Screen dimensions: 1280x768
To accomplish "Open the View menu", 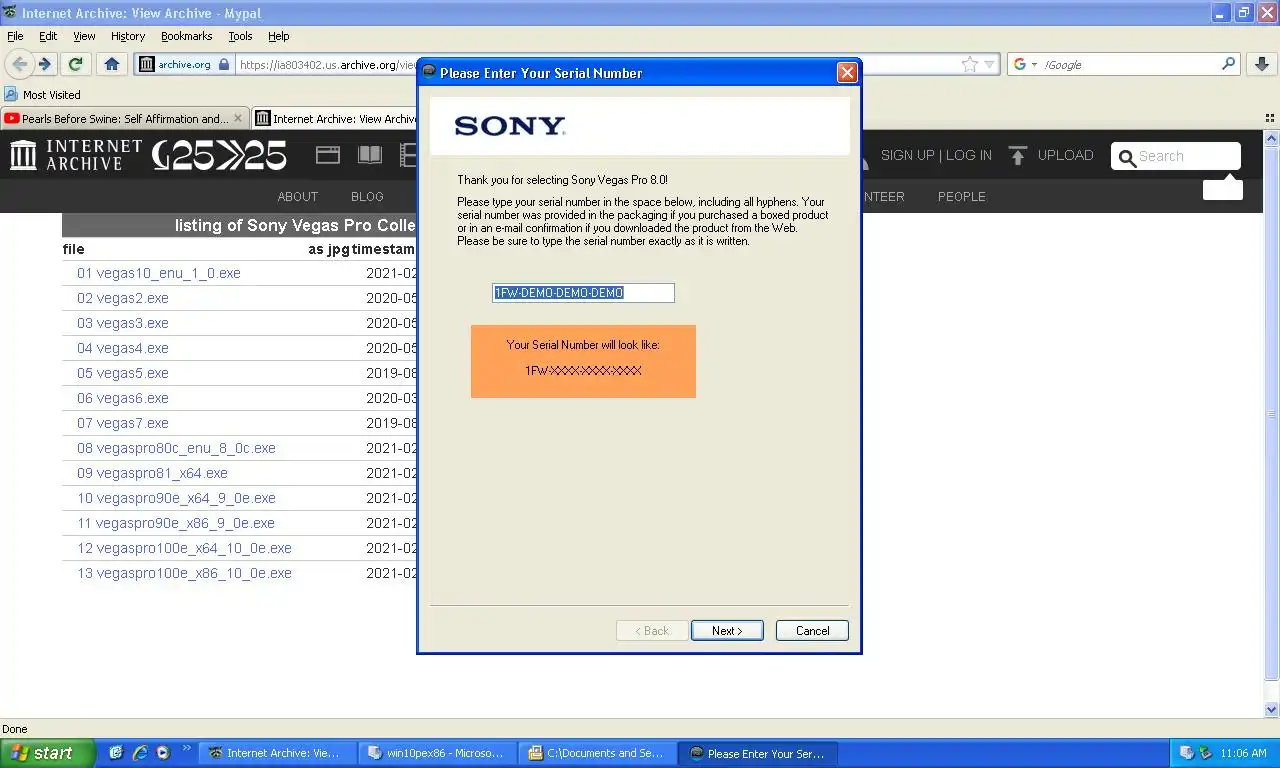I will pos(84,36).
